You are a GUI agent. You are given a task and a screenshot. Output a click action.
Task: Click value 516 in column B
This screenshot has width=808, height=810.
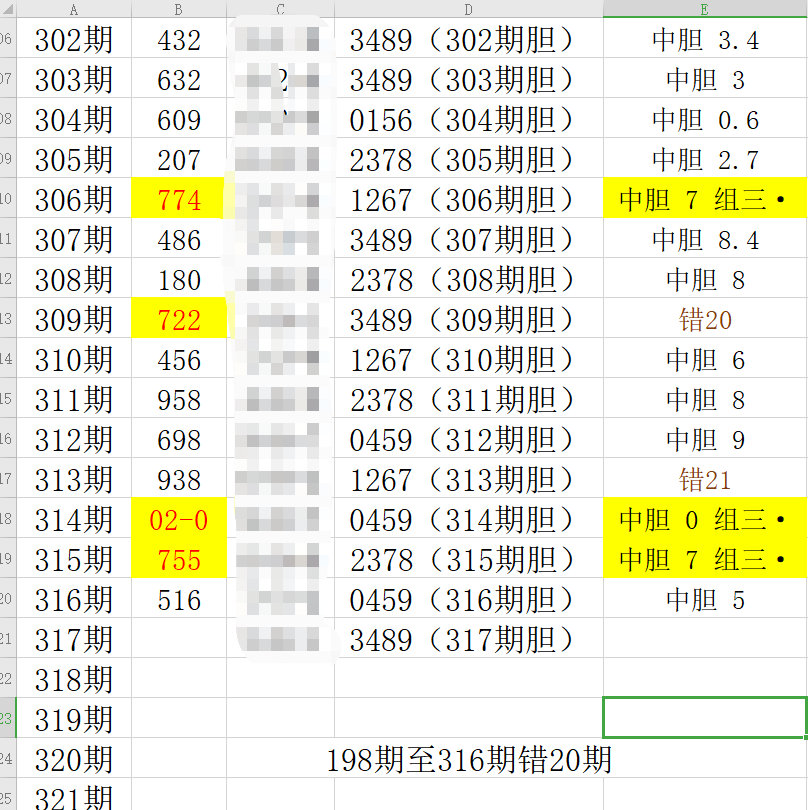(179, 599)
